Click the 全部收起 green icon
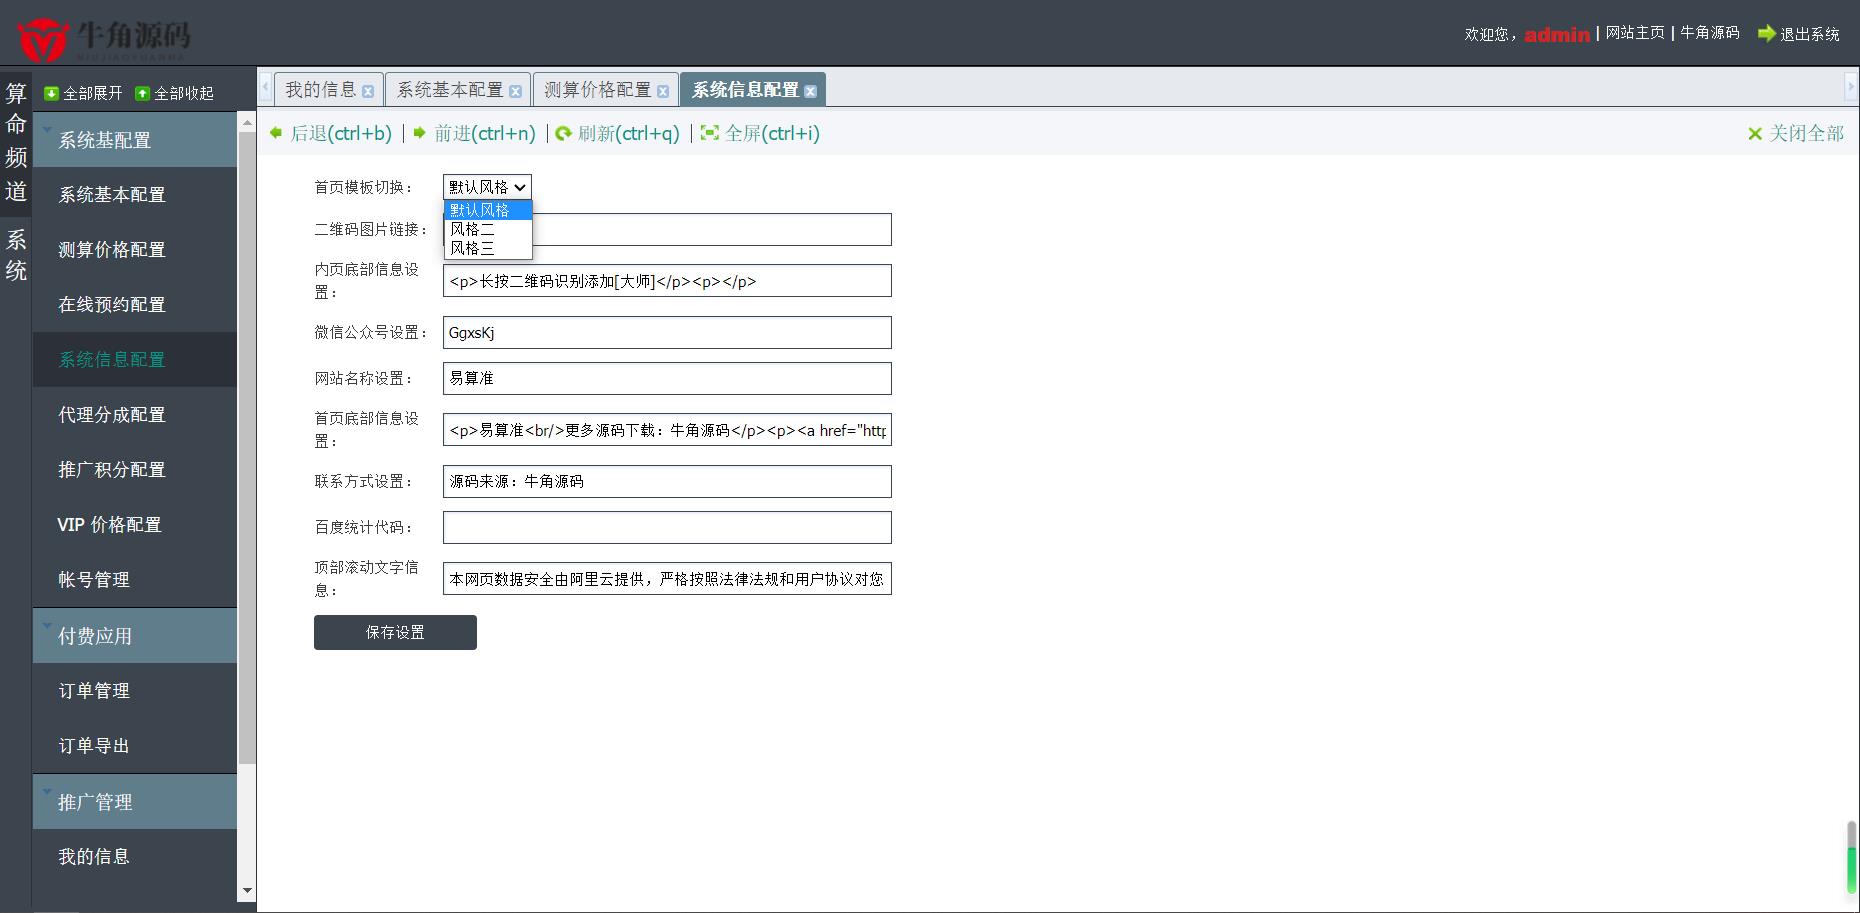The width and height of the screenshot is (1860, 913). coord(142,93)
